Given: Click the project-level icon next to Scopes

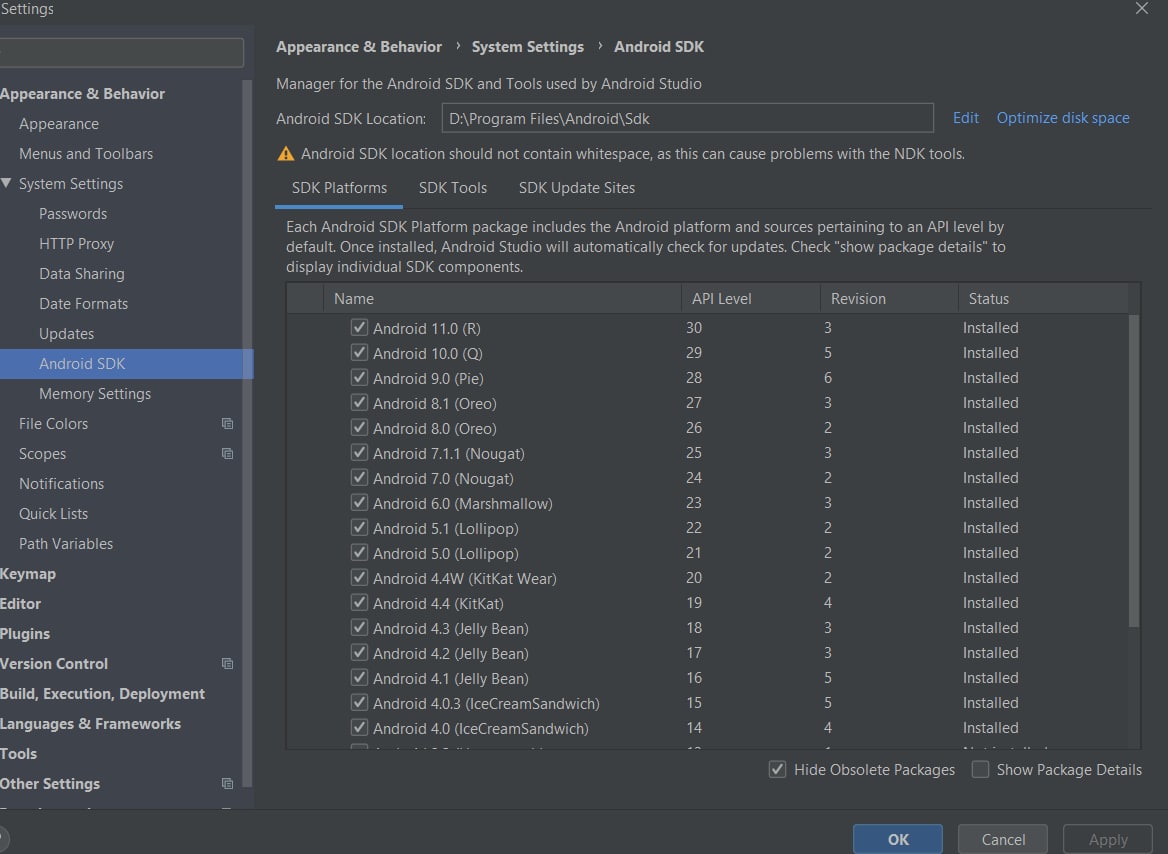Looking at the screenshot, I should (x=227, y=454).
